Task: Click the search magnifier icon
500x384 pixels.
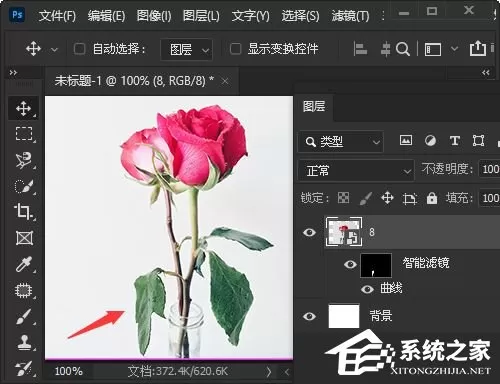Action: [x=403, y=49]
